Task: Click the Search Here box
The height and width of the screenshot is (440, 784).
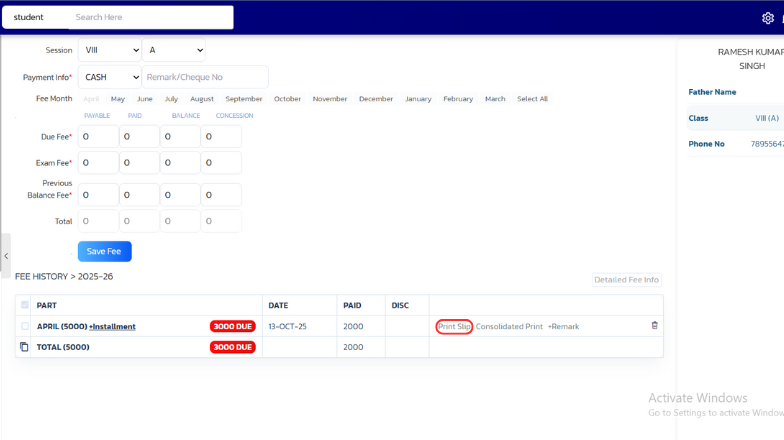Action: (x=150, y=17)
